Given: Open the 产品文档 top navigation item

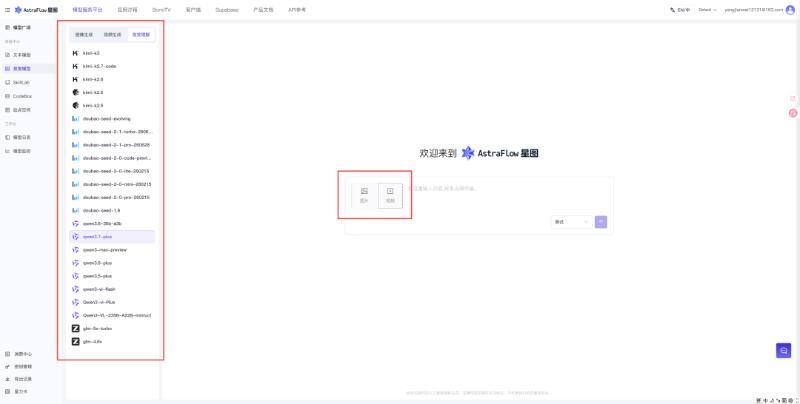Looking at the screenshot, I should point(263,10).
